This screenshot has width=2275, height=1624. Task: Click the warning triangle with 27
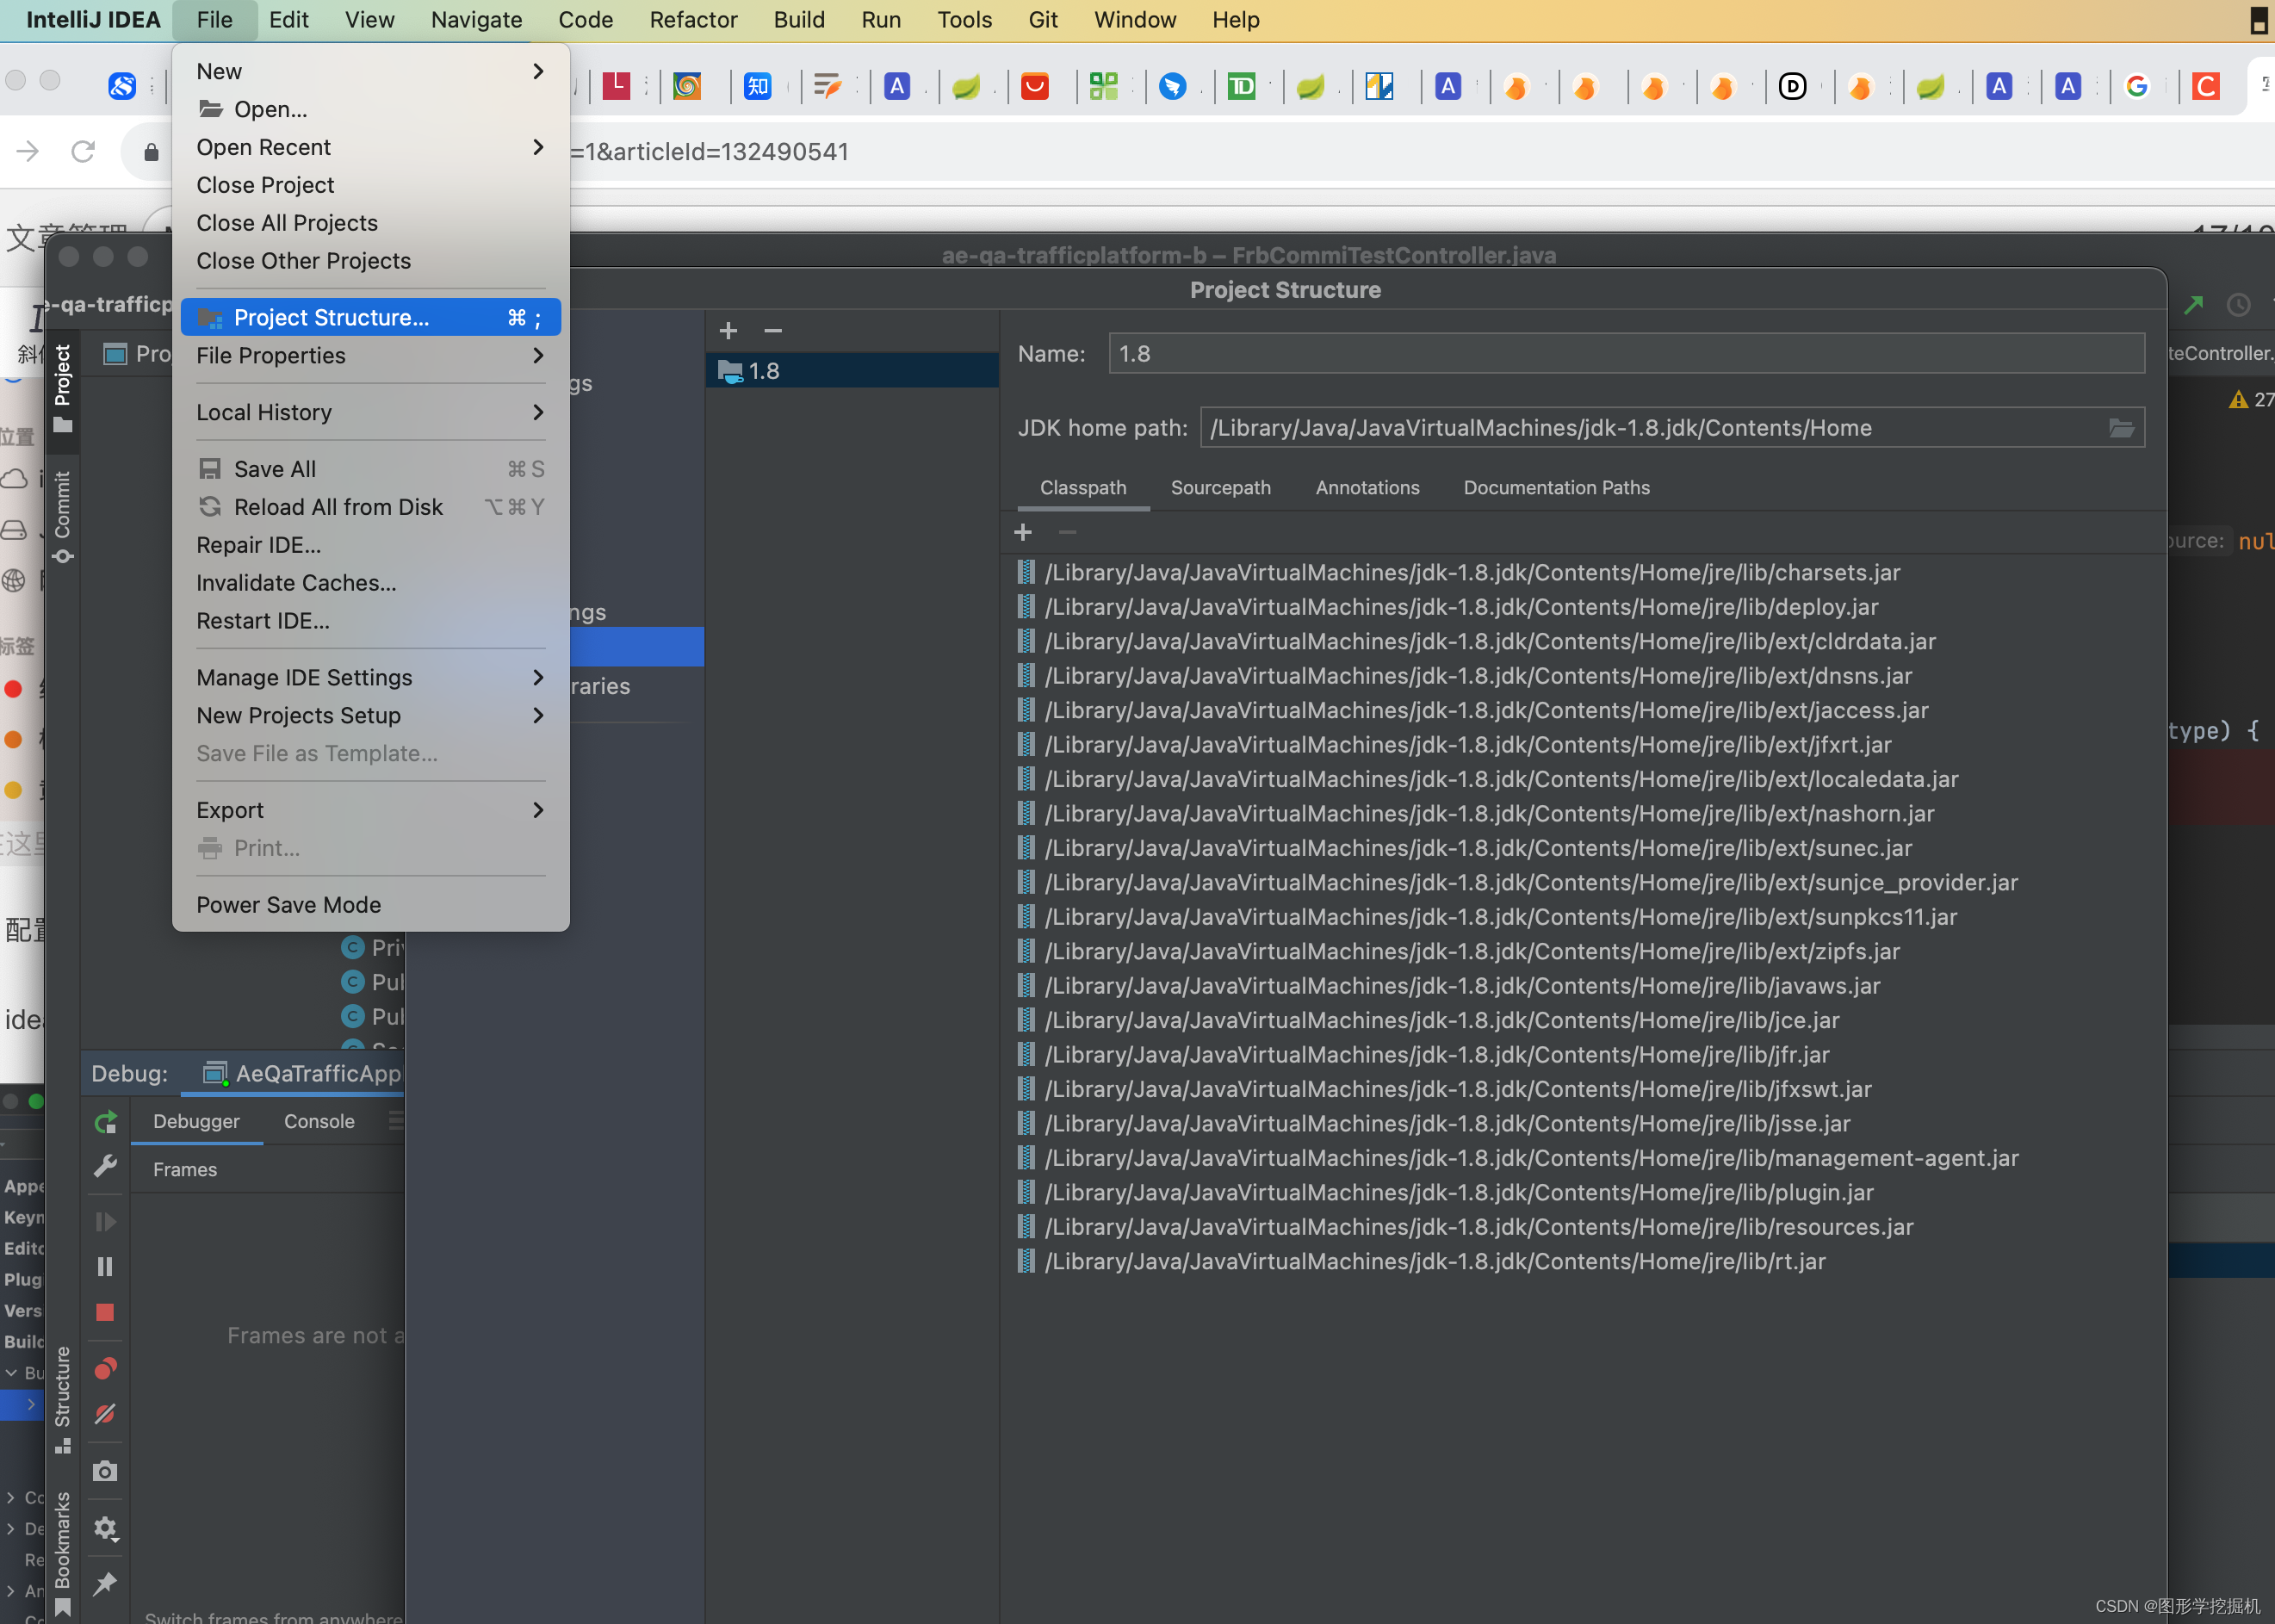pos(2251,400)
